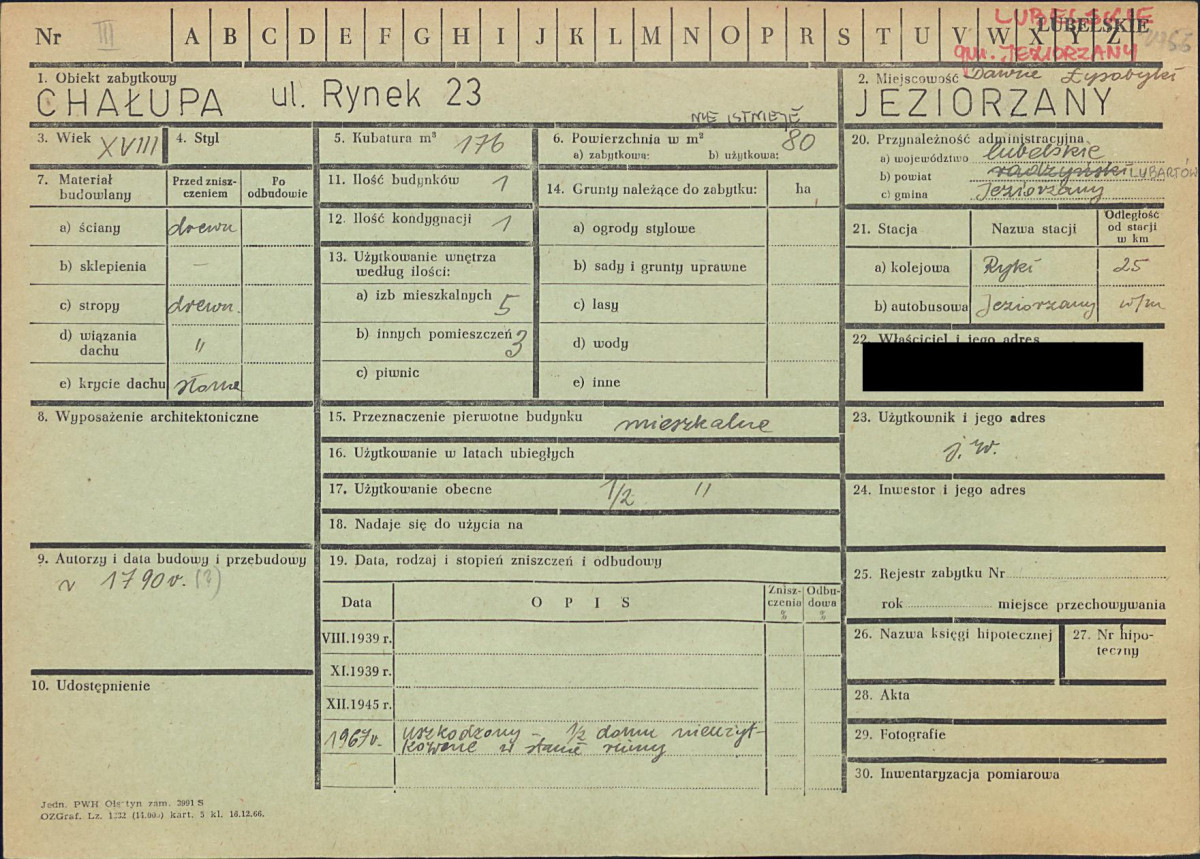This screenshot has width=1200, height=859.
Task: Click the '12. Ilość kondygnacji' label
Action: 399,218
